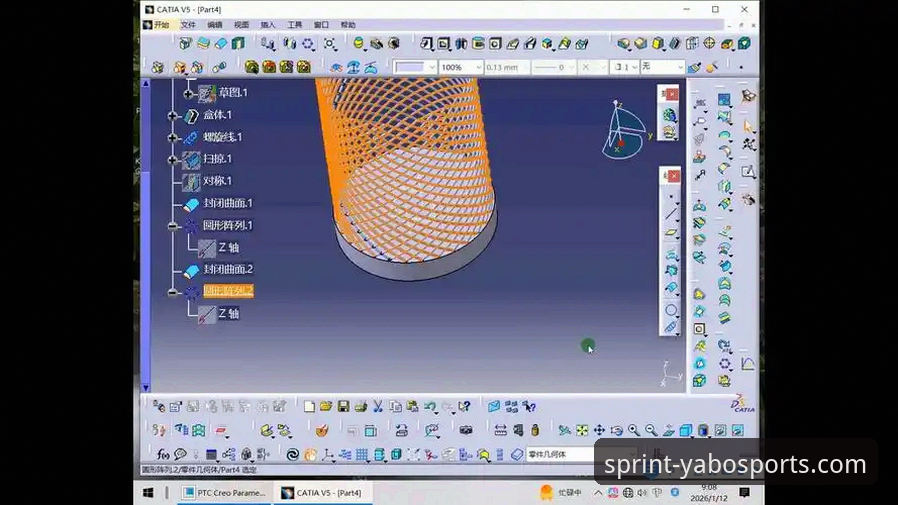Expand the 盒体.1 tree node
Screen dimensions: 898x505
coord(172,116)
